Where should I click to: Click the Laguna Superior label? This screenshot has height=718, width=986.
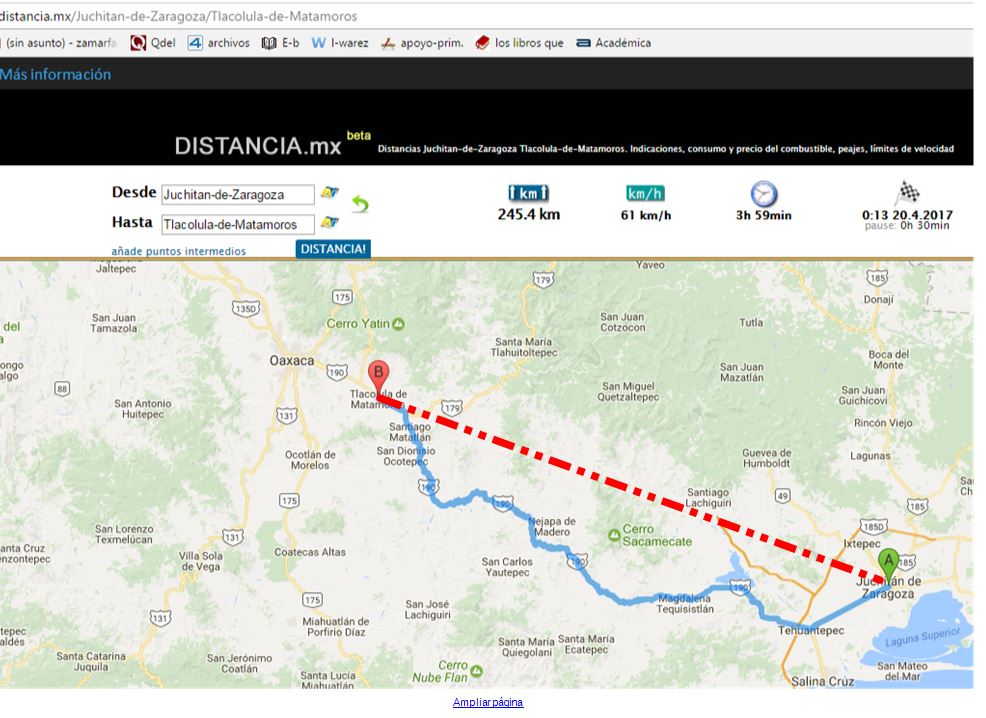pyautogui.click(x=922, y=638)
